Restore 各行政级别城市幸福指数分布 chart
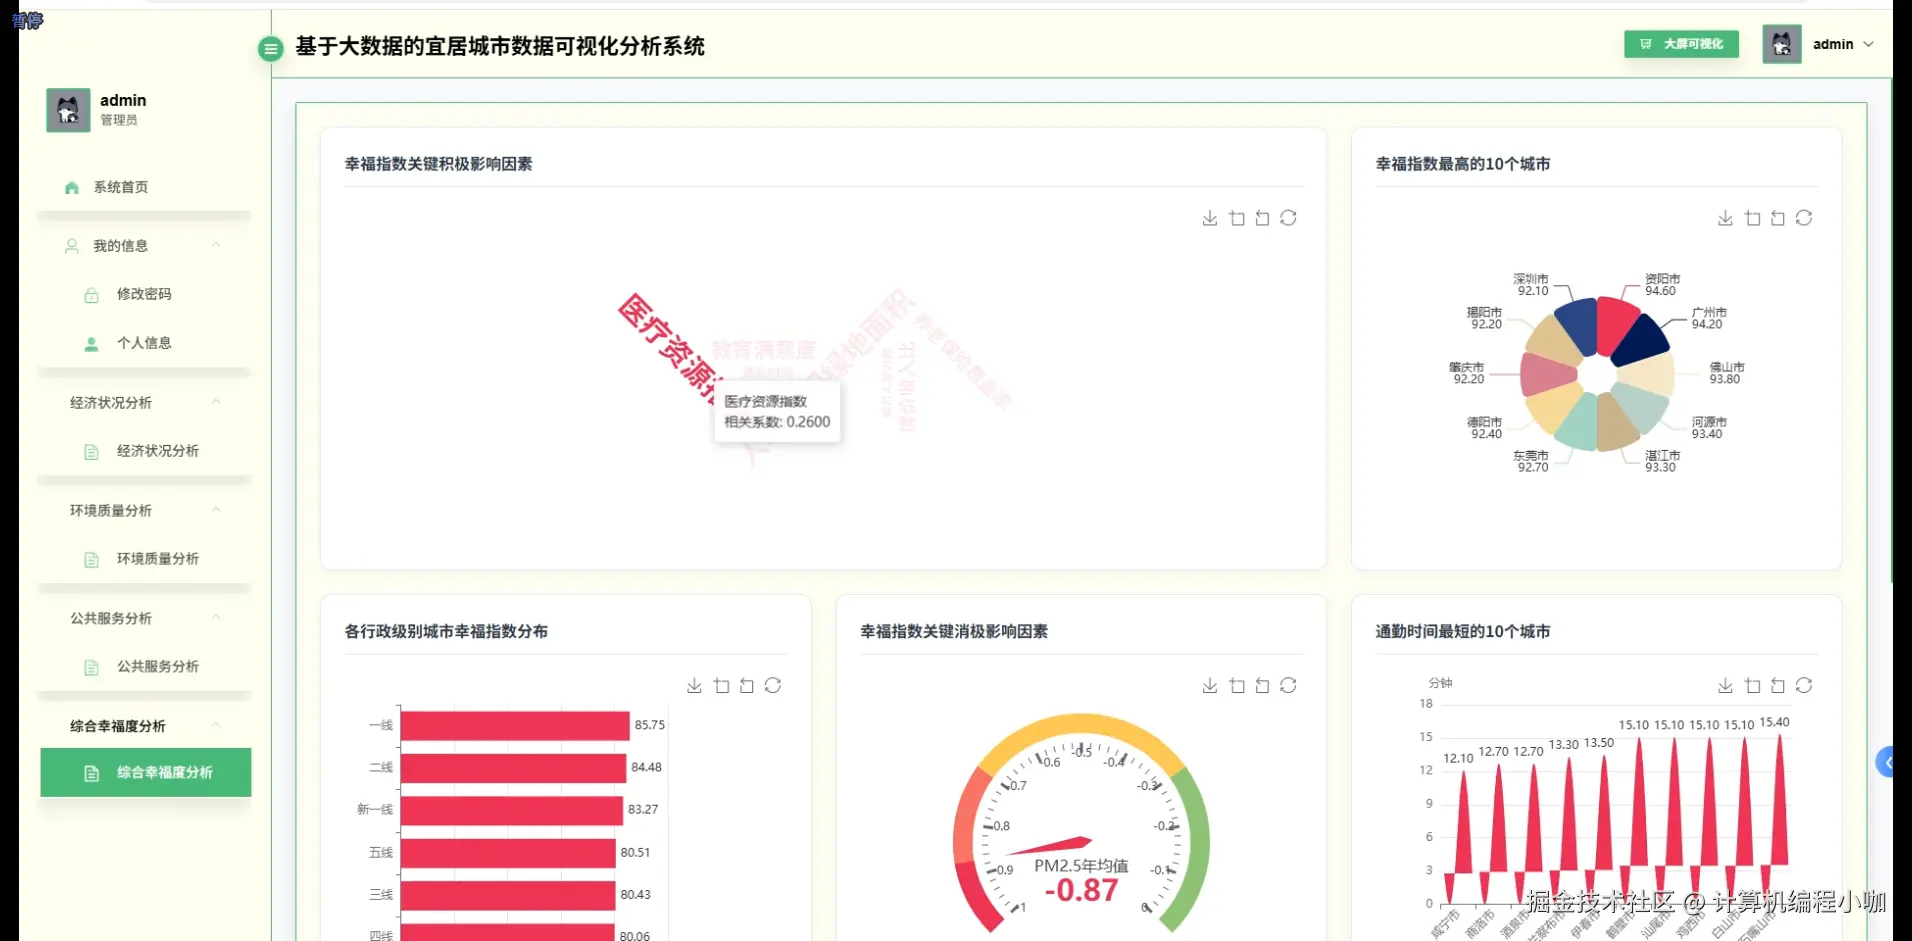The height and width of the screenshot is (941, 1912). pyautogui.click(x=773, y=685)
